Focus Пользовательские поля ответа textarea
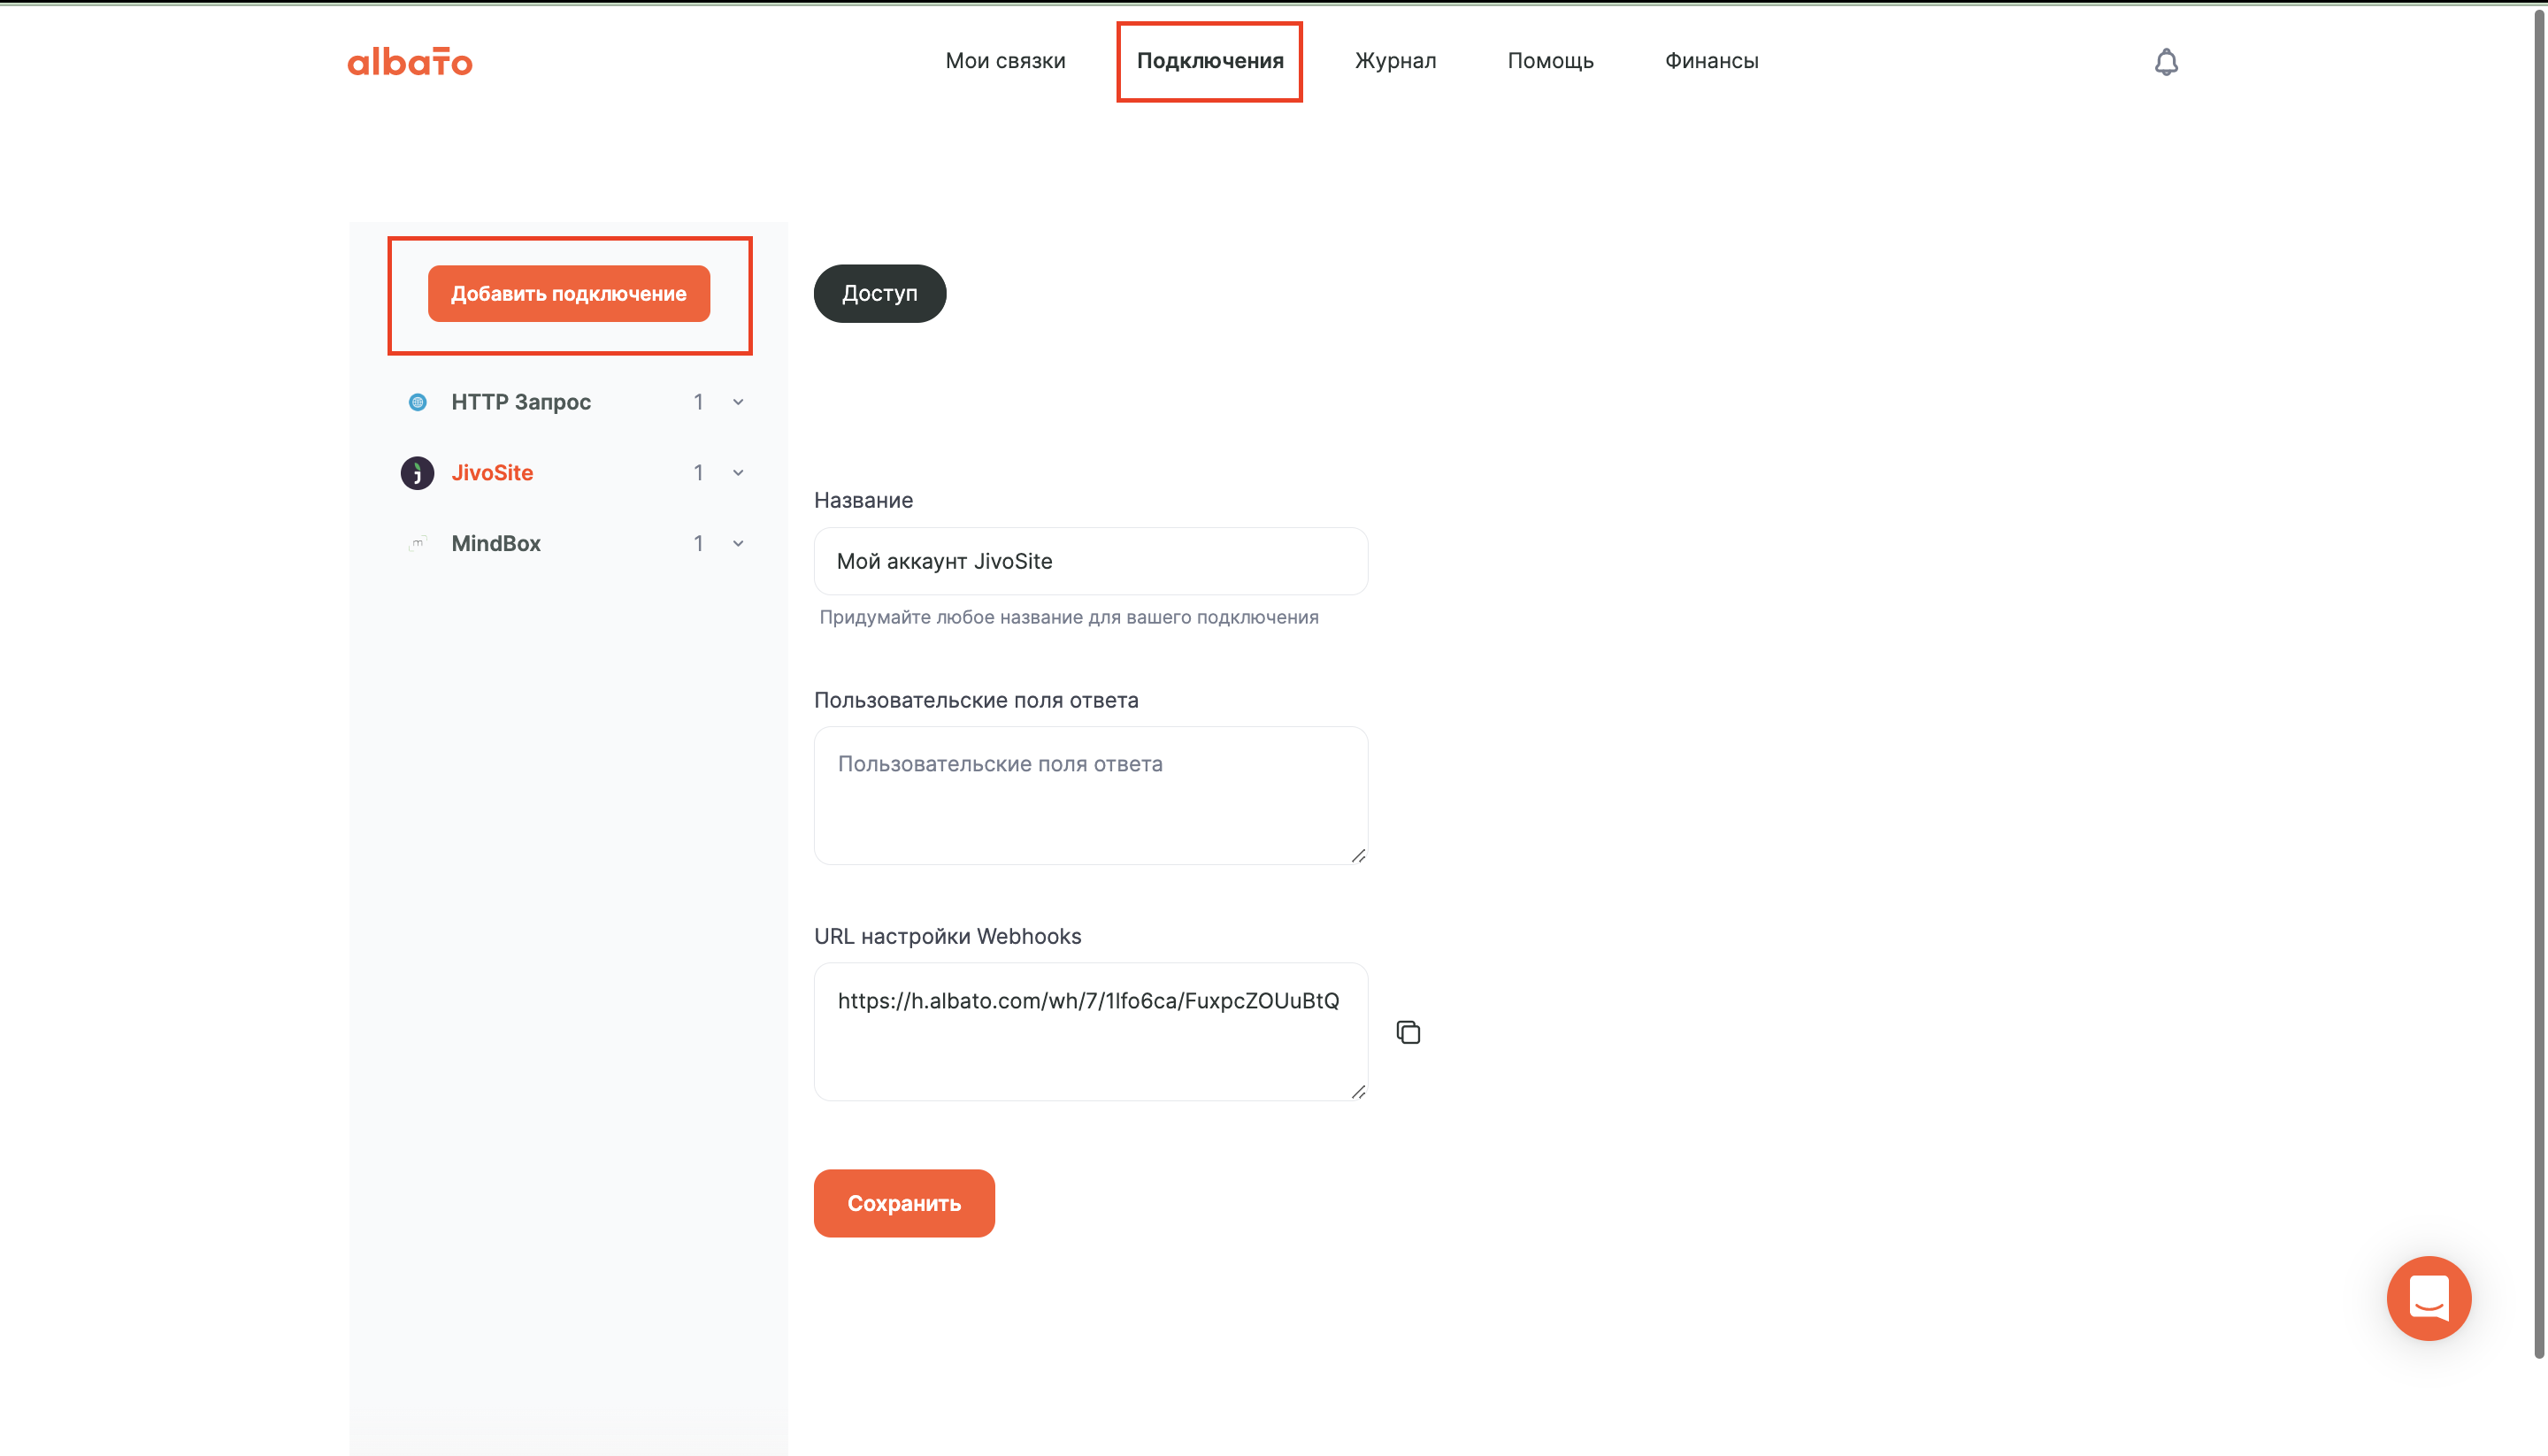The height and width of the screenshot is (1456, 2548). pyautogui.click(x=1090, y=796)
